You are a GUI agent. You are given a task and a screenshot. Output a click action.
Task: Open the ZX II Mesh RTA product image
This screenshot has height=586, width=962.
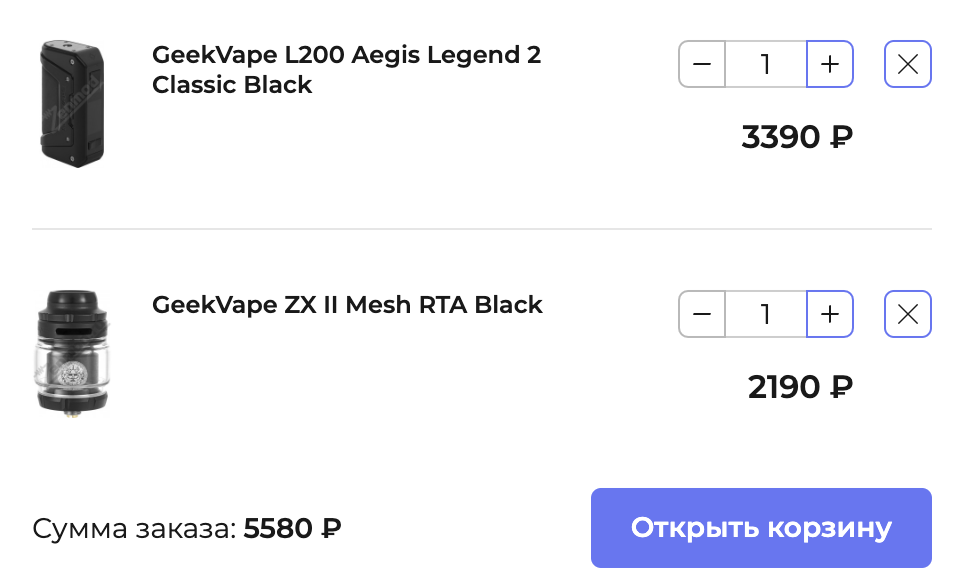click(x=72, y=352)
